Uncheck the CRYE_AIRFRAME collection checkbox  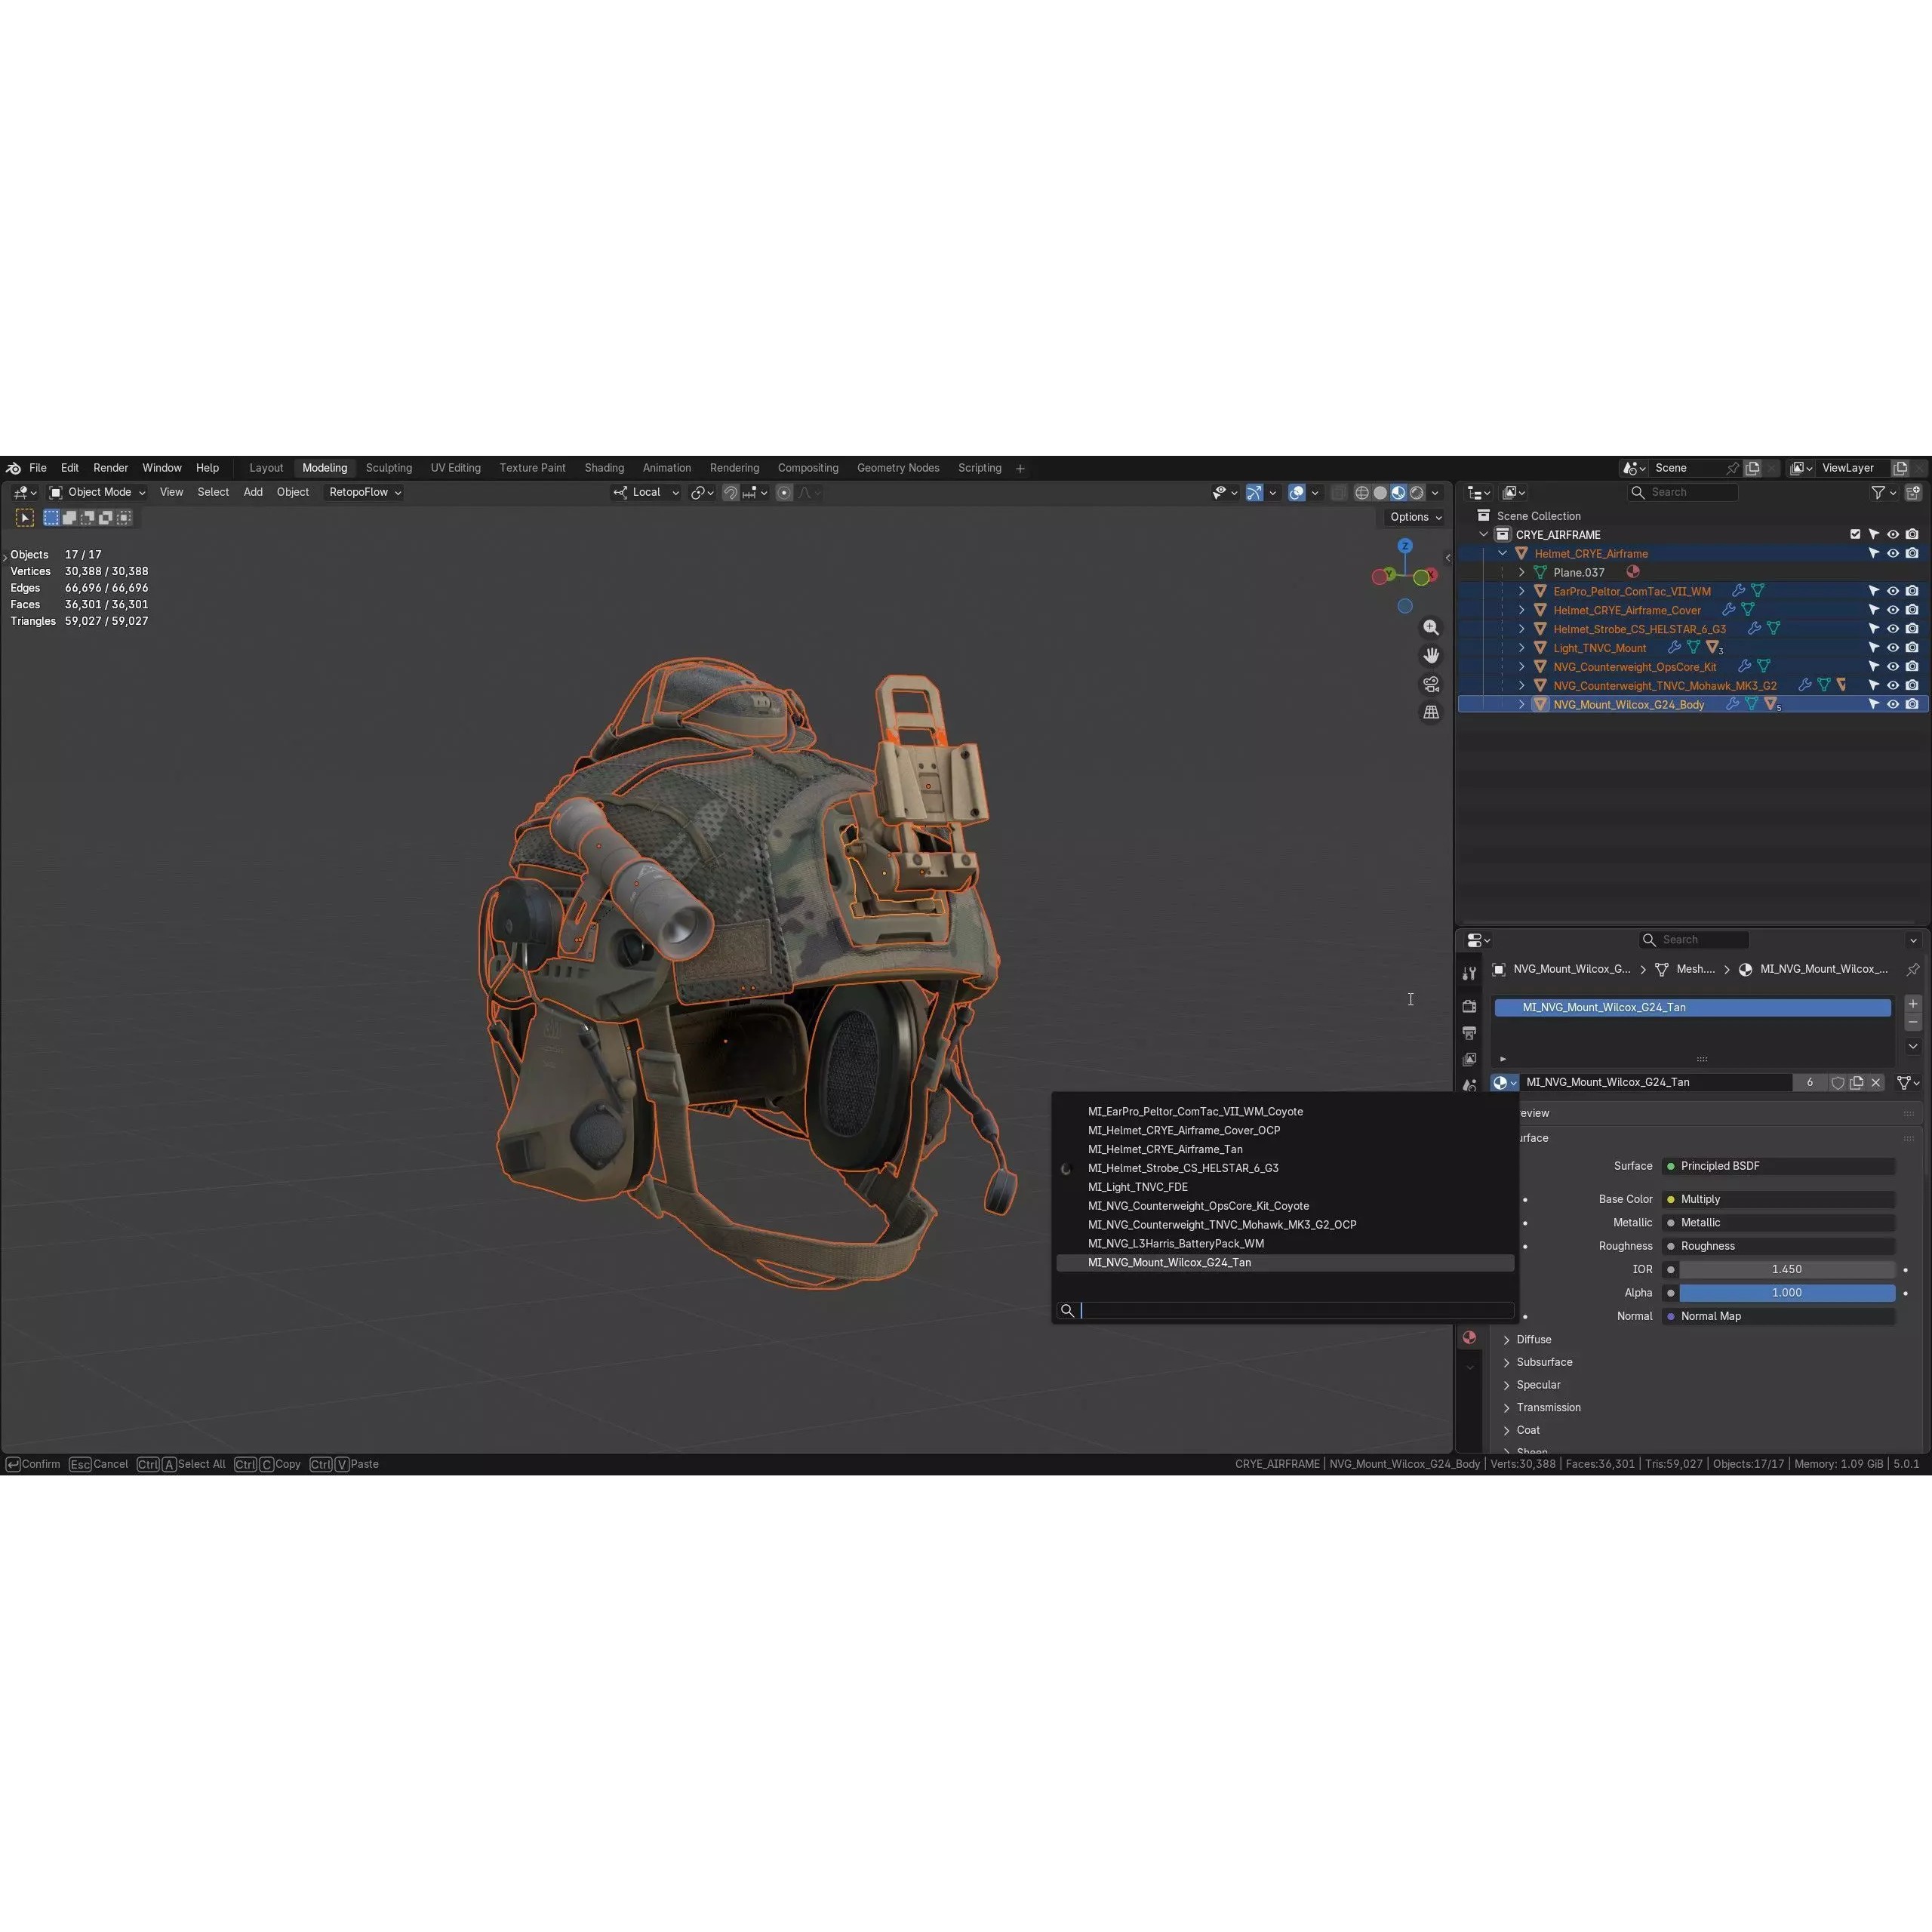click(1854, 534)
